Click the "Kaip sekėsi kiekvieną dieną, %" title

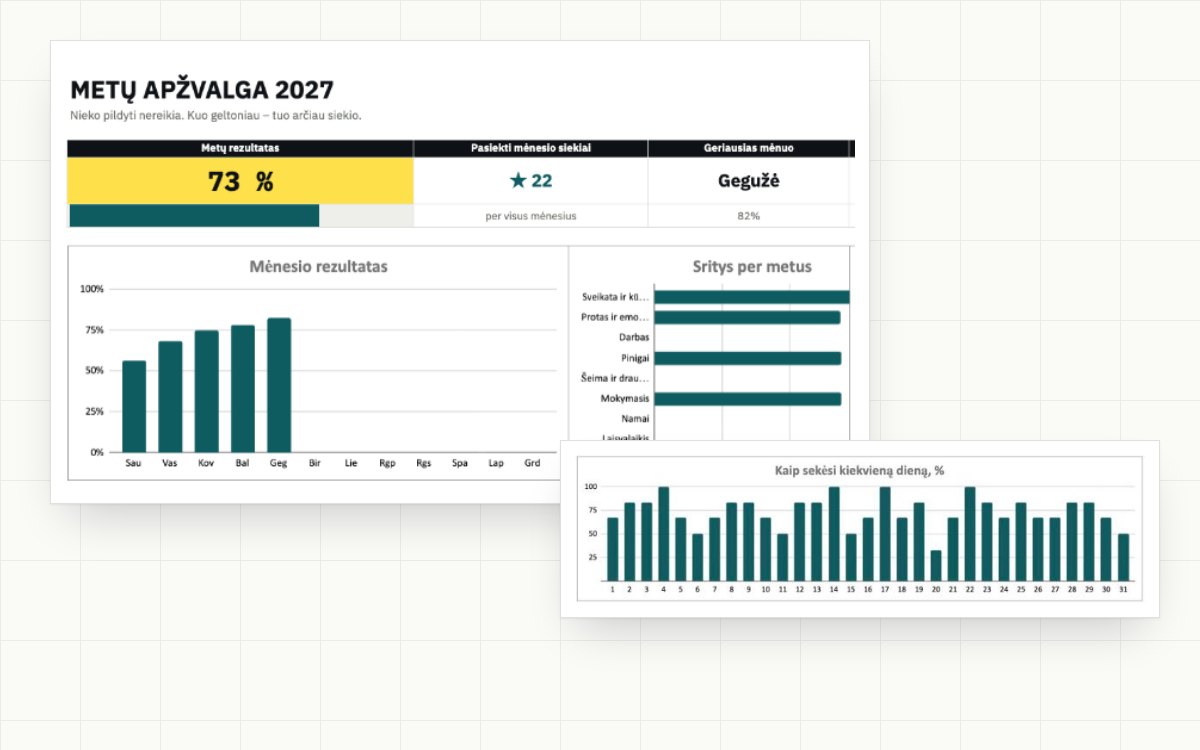(860, 470)
